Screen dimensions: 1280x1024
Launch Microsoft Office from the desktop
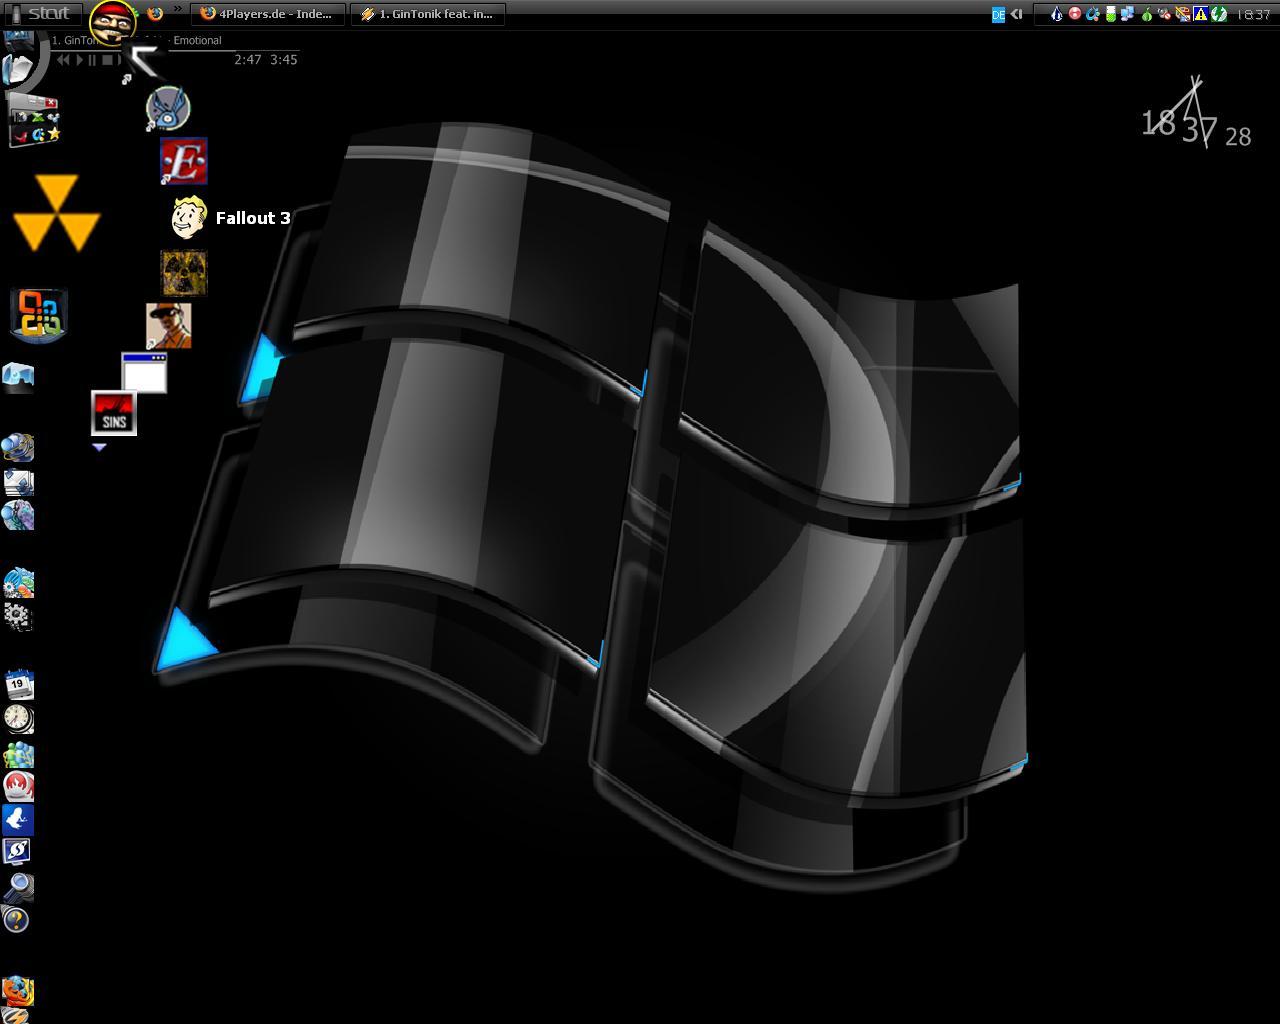pyautogui.click(x=38, y=315)
